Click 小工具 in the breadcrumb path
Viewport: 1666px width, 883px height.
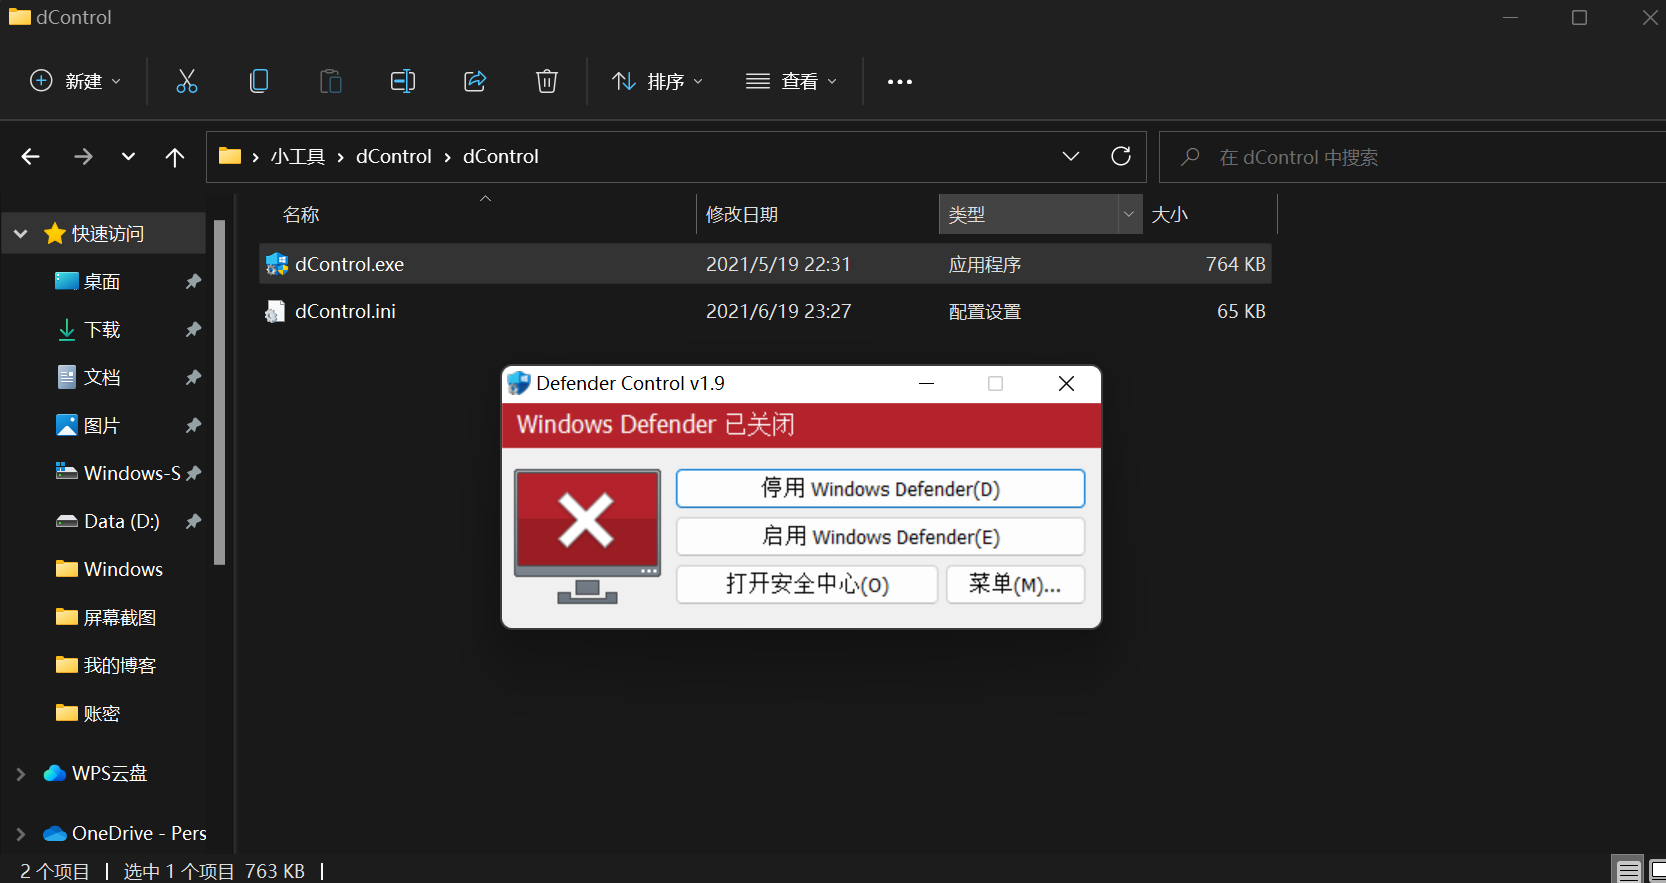tap(298, 157)
